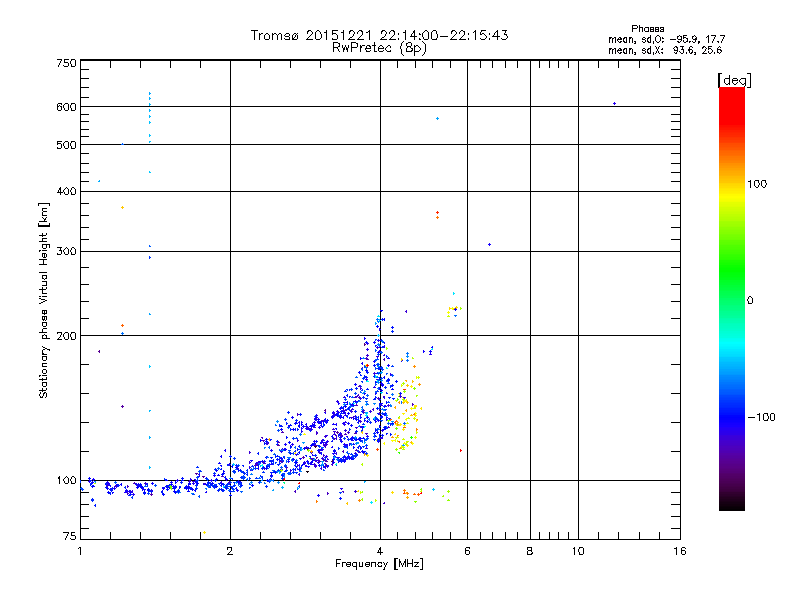The height and width of the screenshot is (600, 800).
Task: Click the x-axis tick label '16'
Action: [680, 551]
